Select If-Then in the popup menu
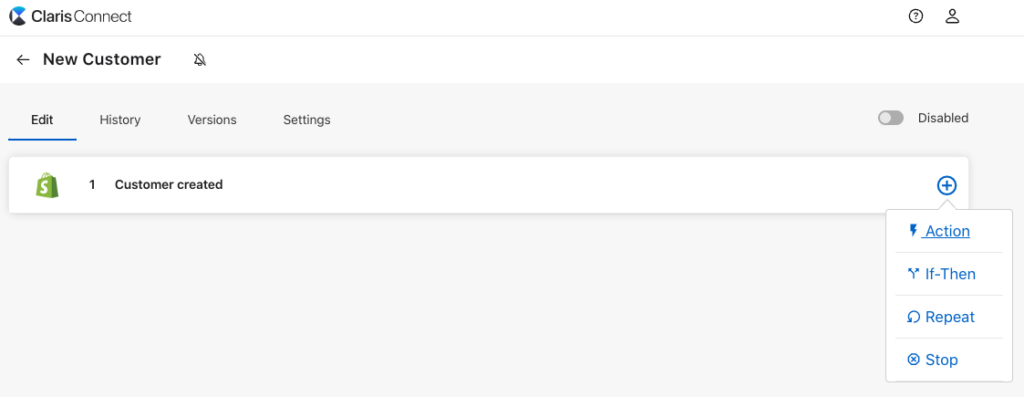This screenshot has height=397, width=1024. (x=950, y=274)
